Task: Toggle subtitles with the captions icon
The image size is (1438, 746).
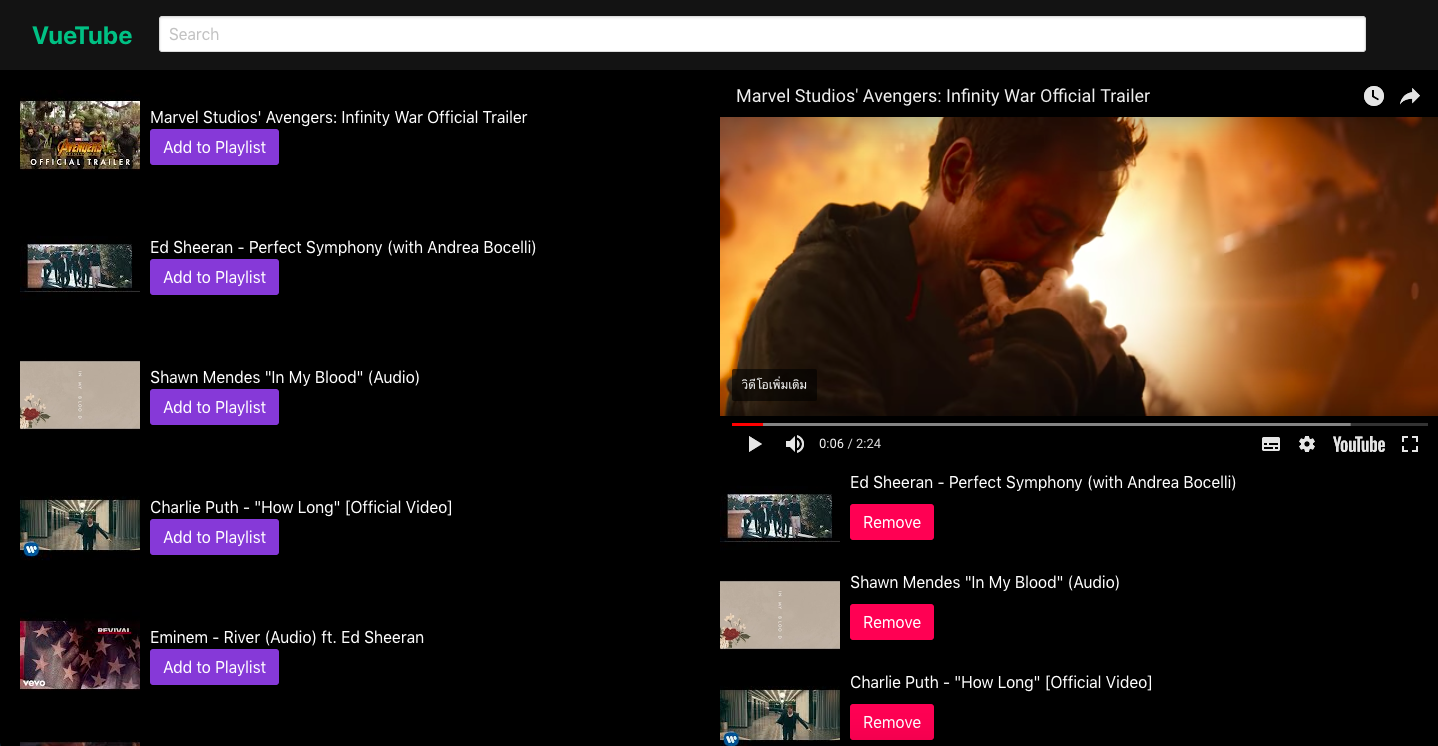Action: click(x=1271, y=444)
